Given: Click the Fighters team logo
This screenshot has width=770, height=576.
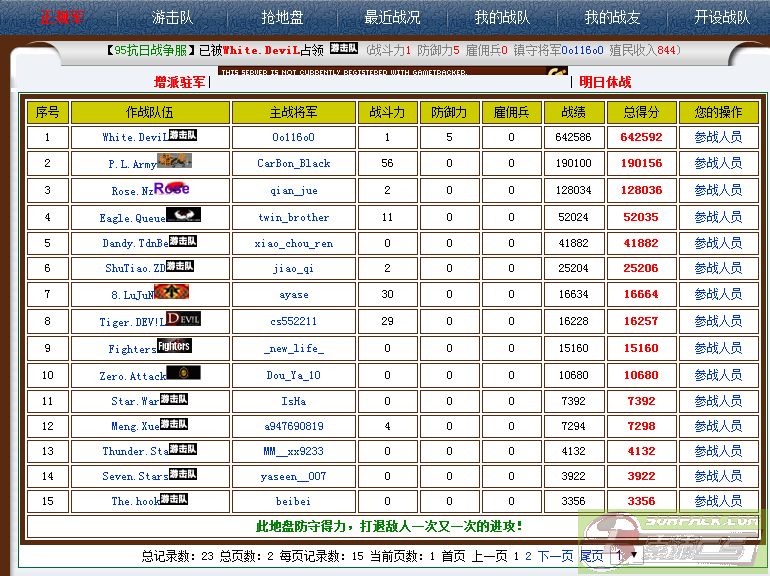Looking at the screenshot, I should (174, 346).
